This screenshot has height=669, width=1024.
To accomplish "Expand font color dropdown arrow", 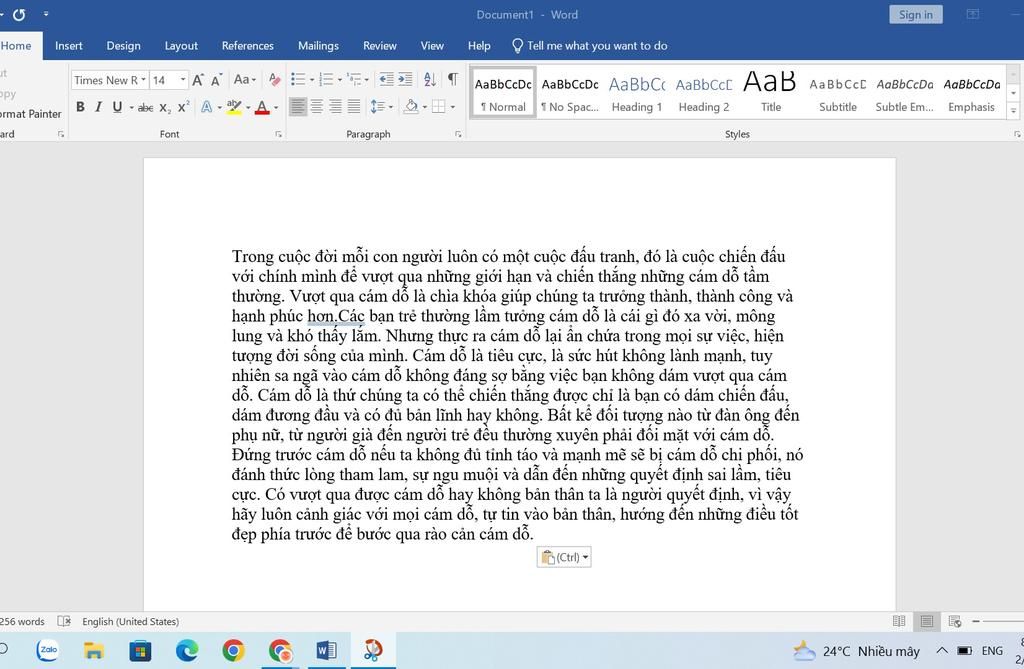I will [276, 107].
